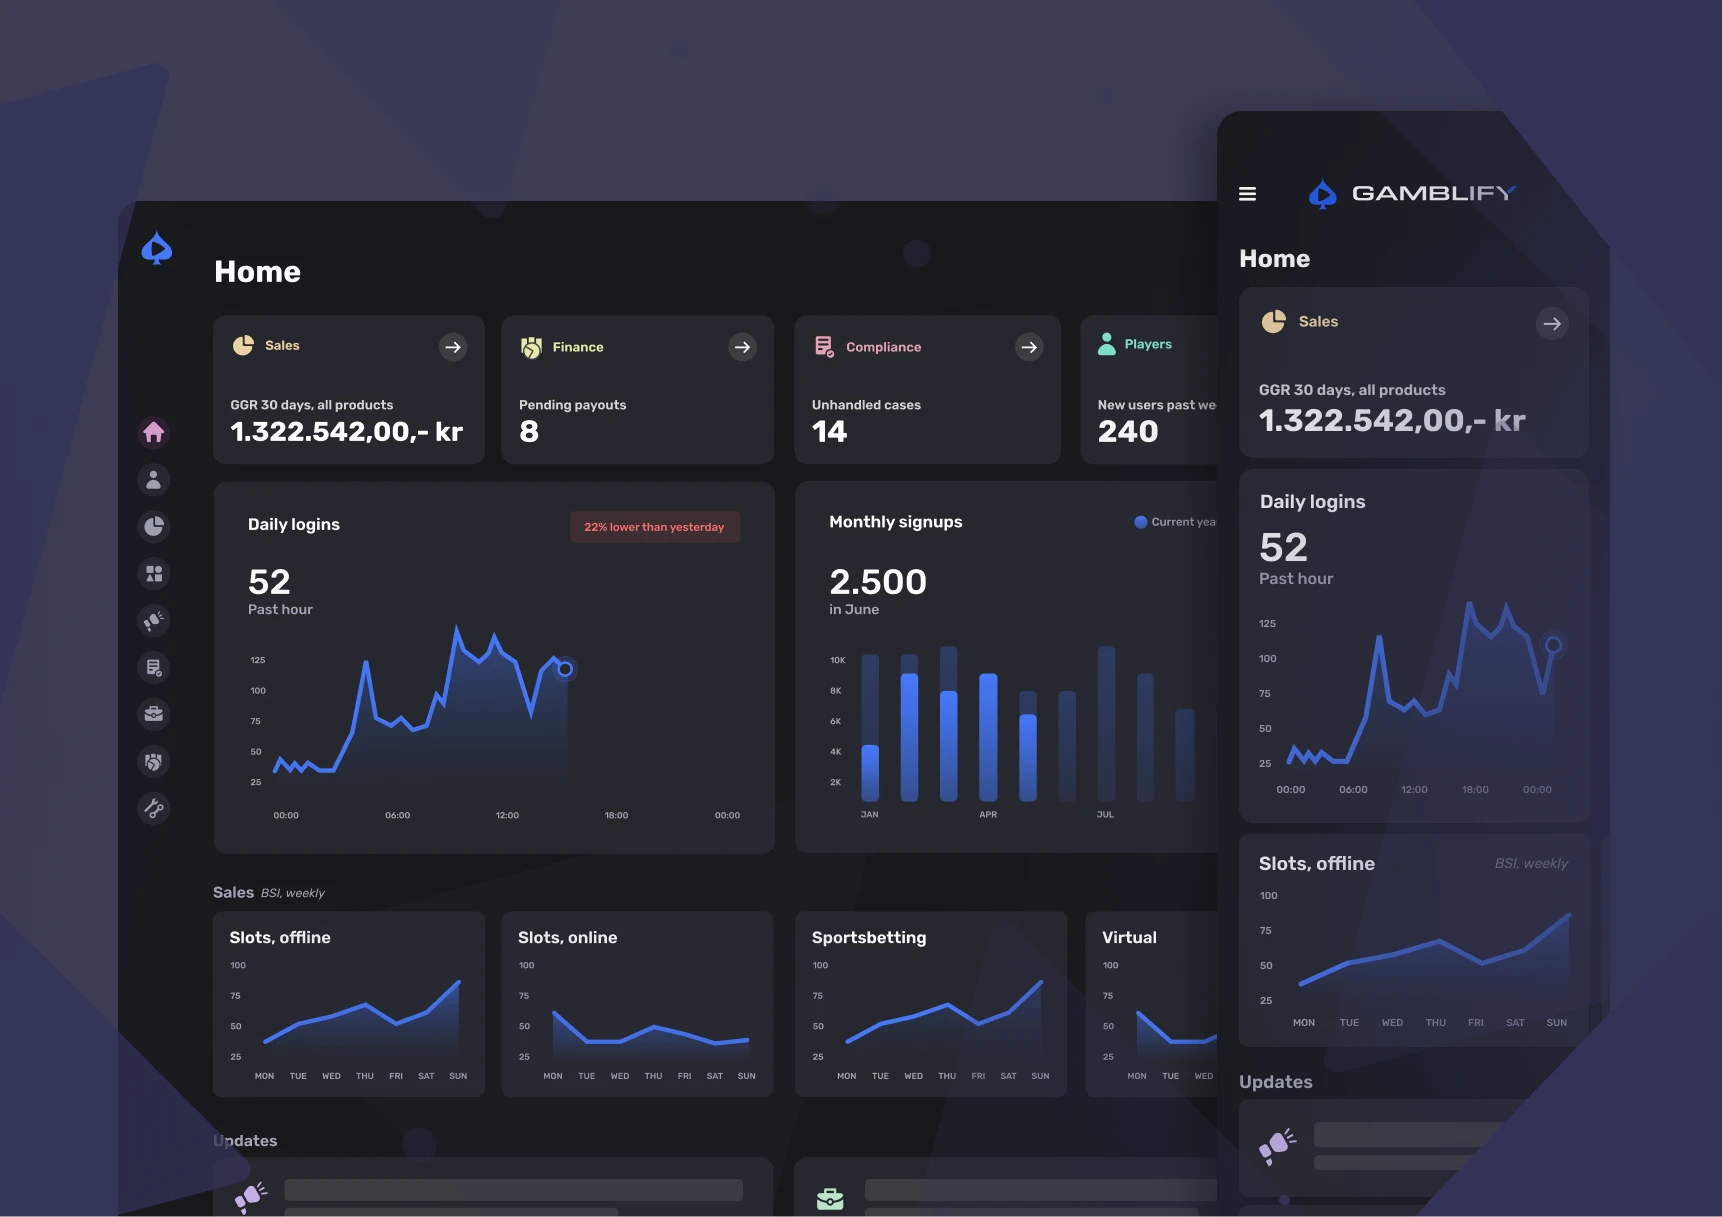Screen dimensions: 1722x1217
Task: Click mobile 'Slots, offline' card title
Action: tap(1316, 863)
